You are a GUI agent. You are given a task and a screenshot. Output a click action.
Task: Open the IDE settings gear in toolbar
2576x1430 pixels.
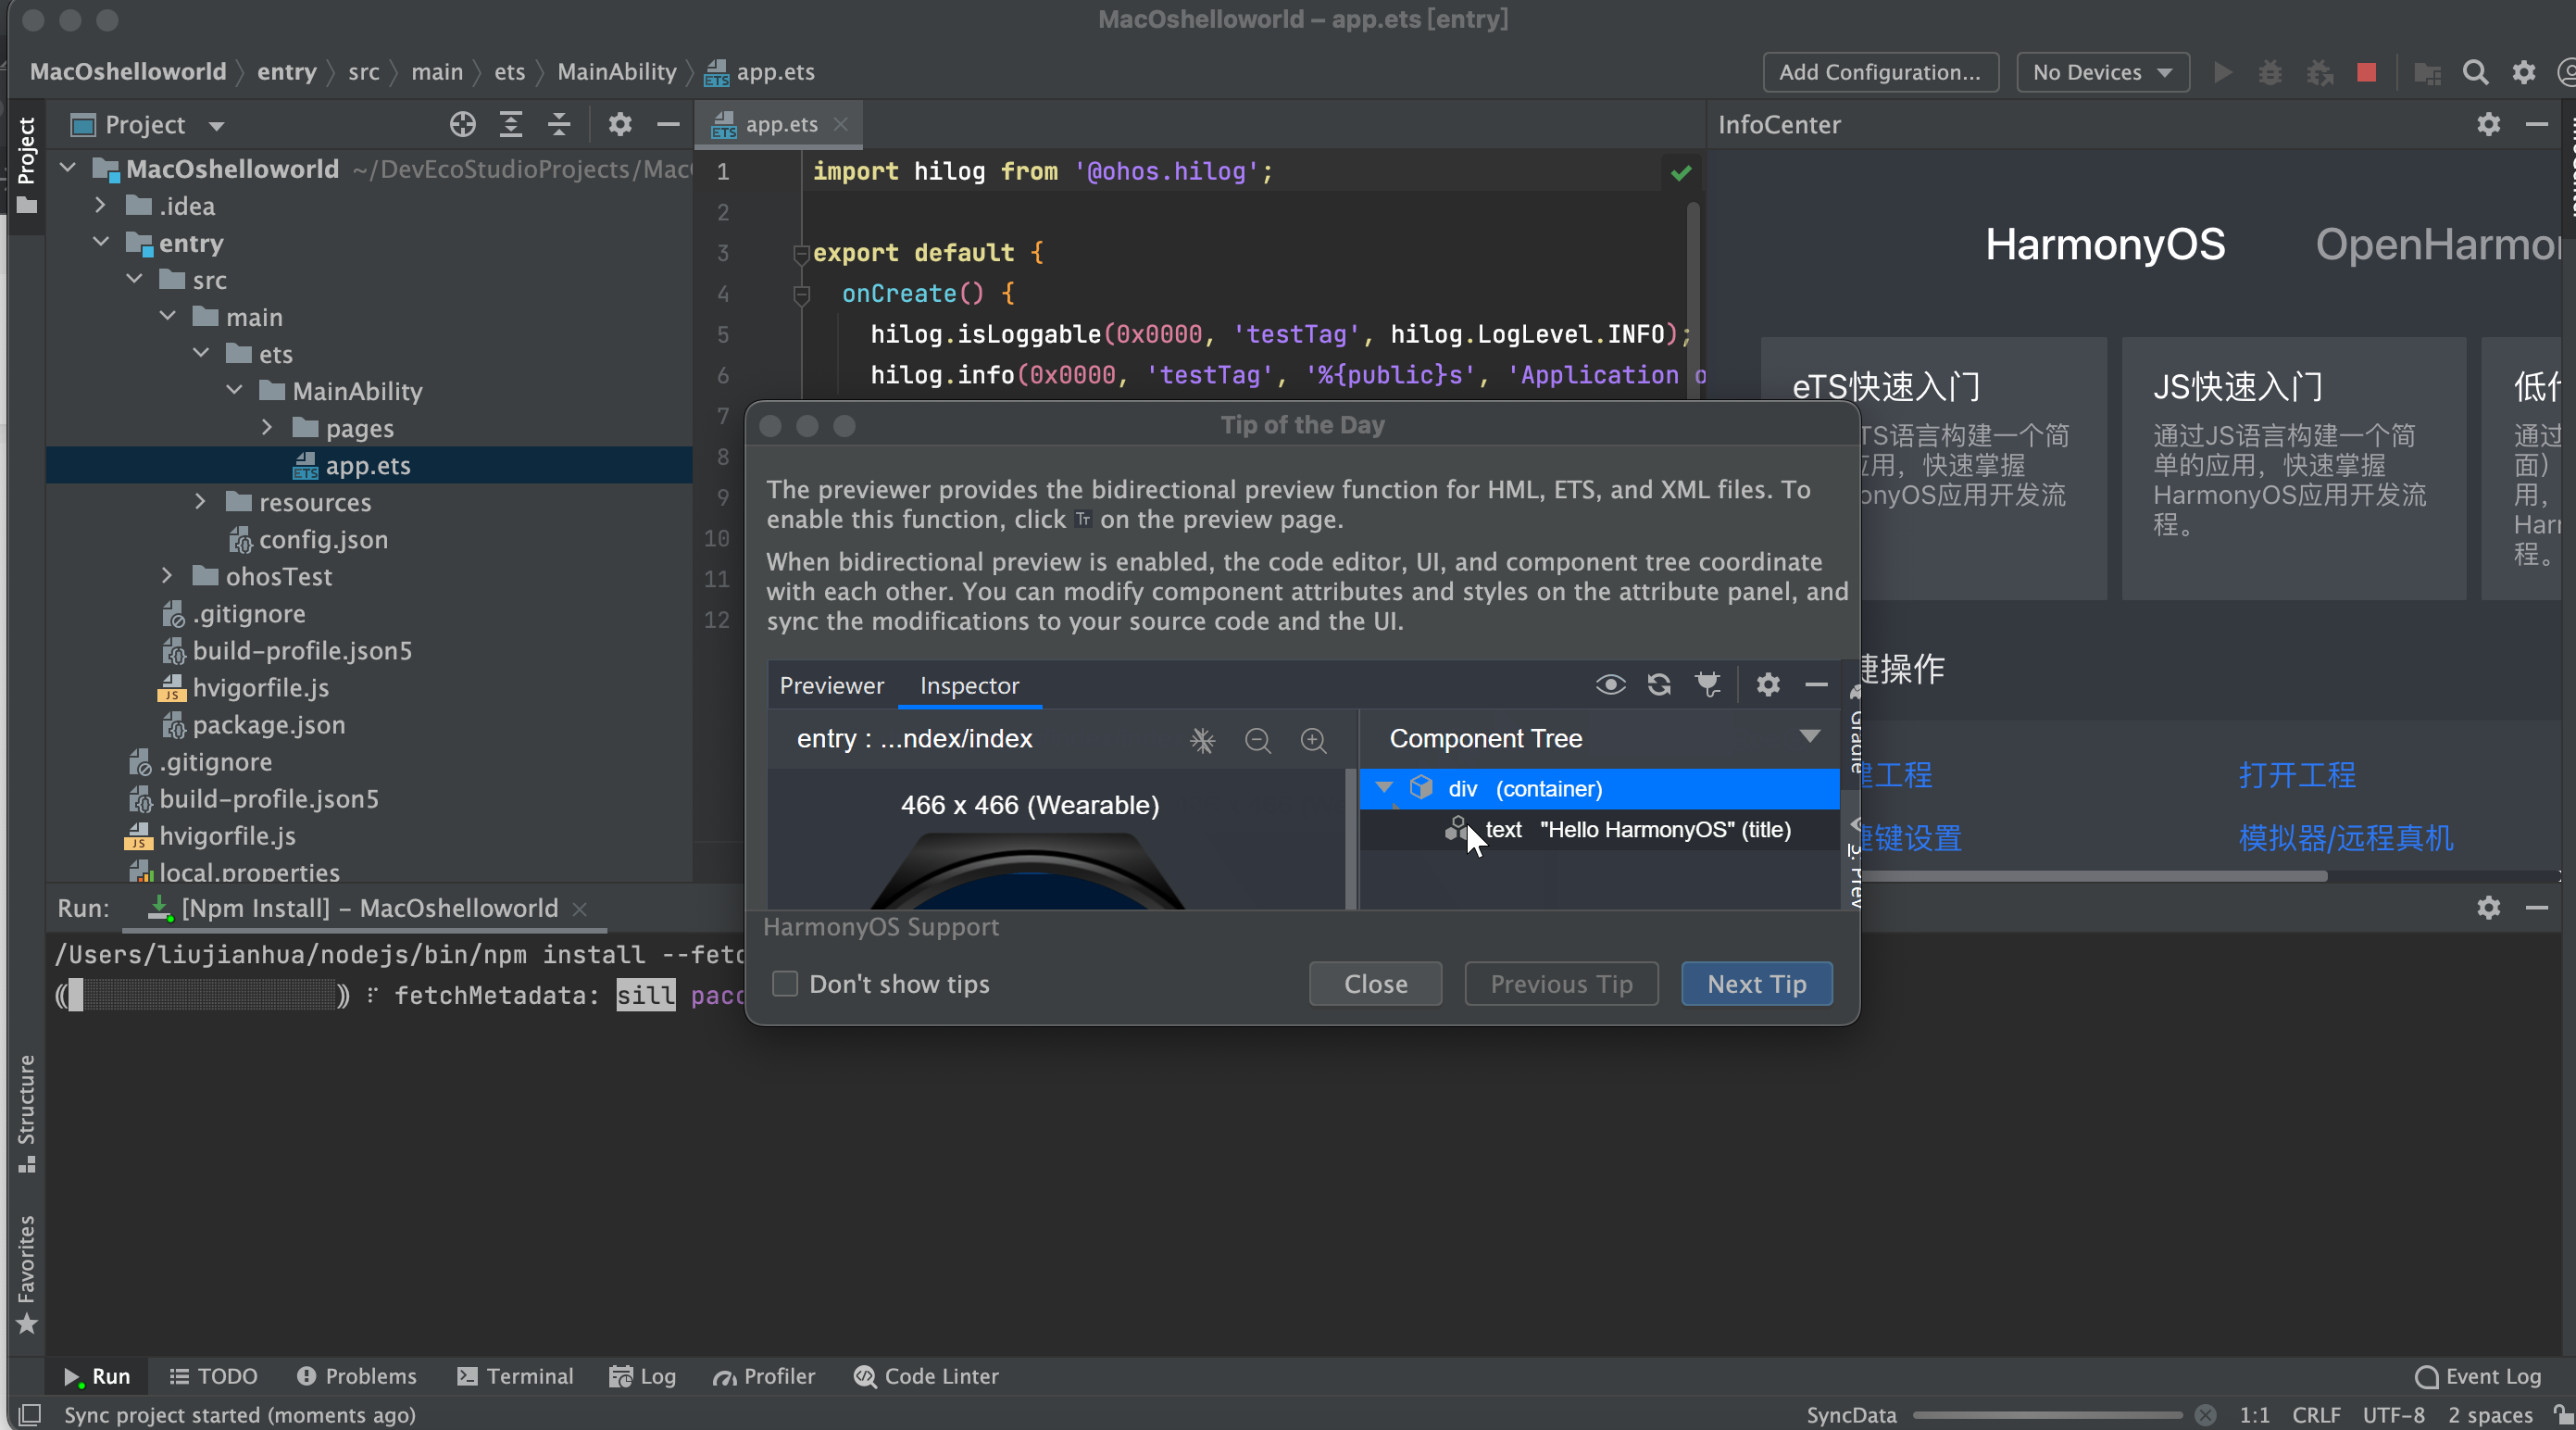coord(2524,72)
